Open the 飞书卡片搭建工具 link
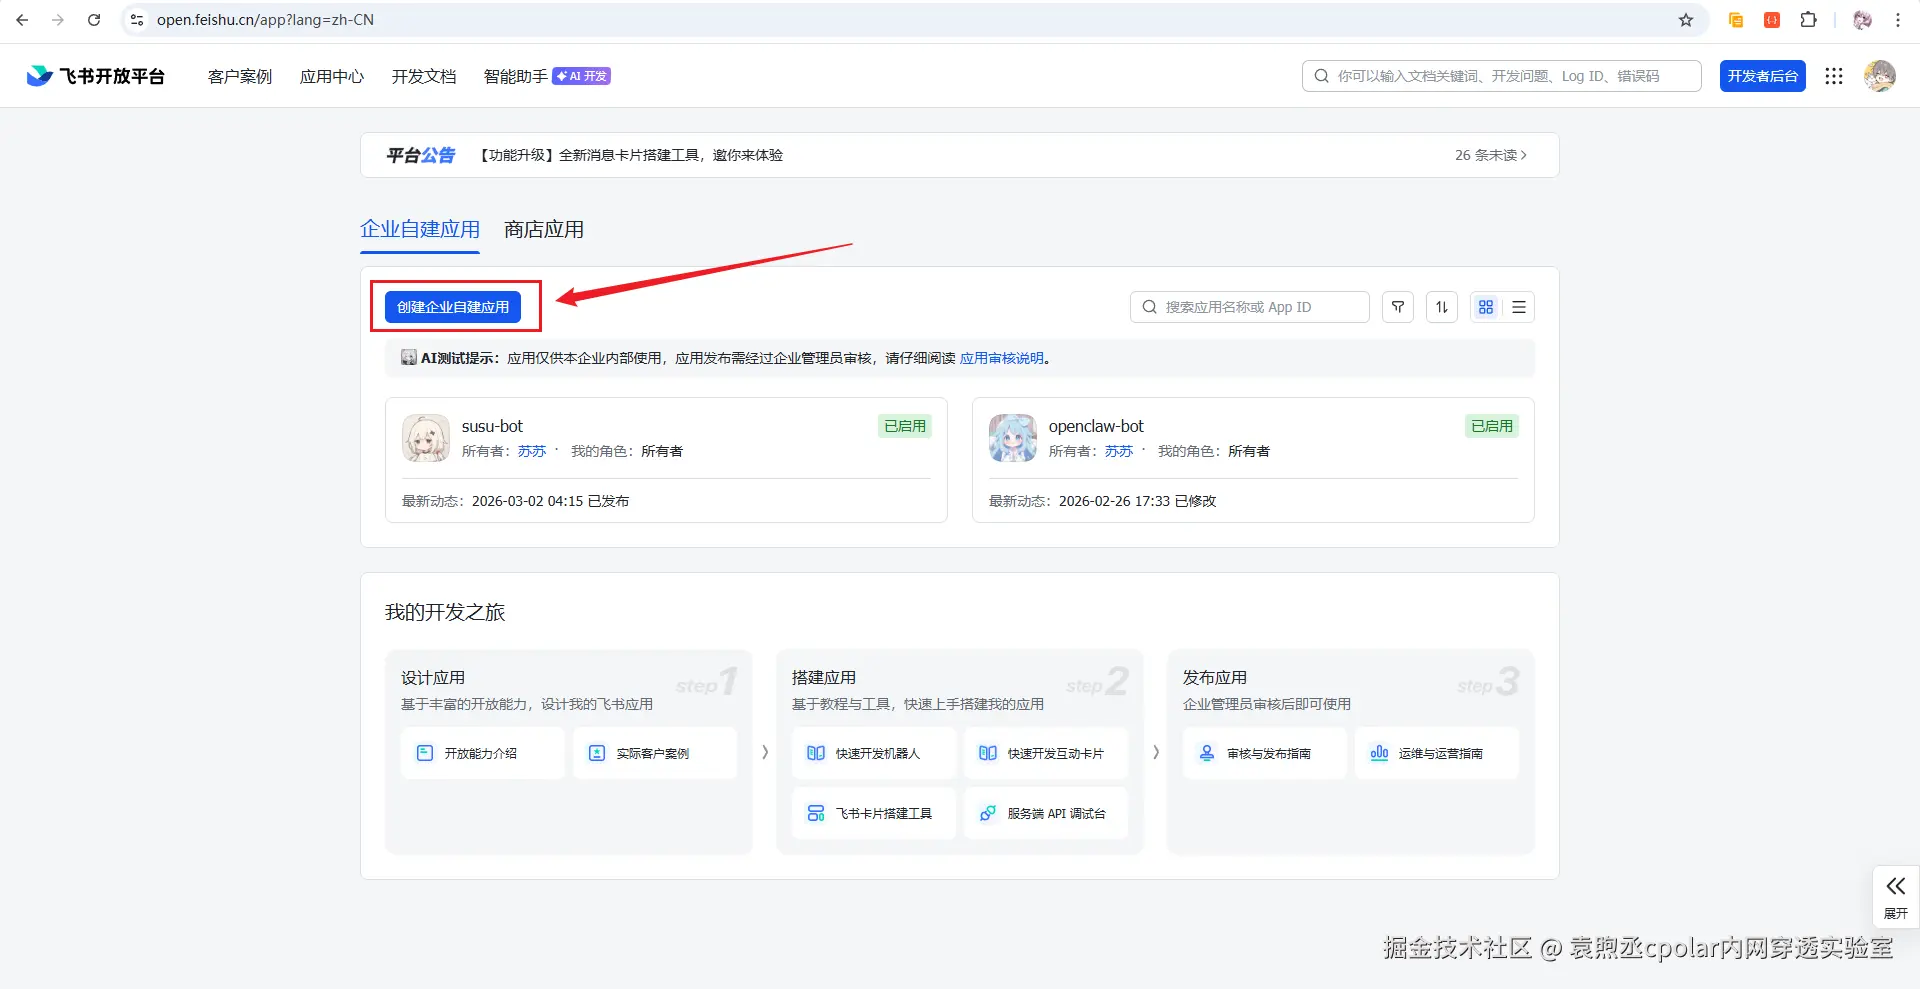1920x989 pixels. click(x=874, y=813)
